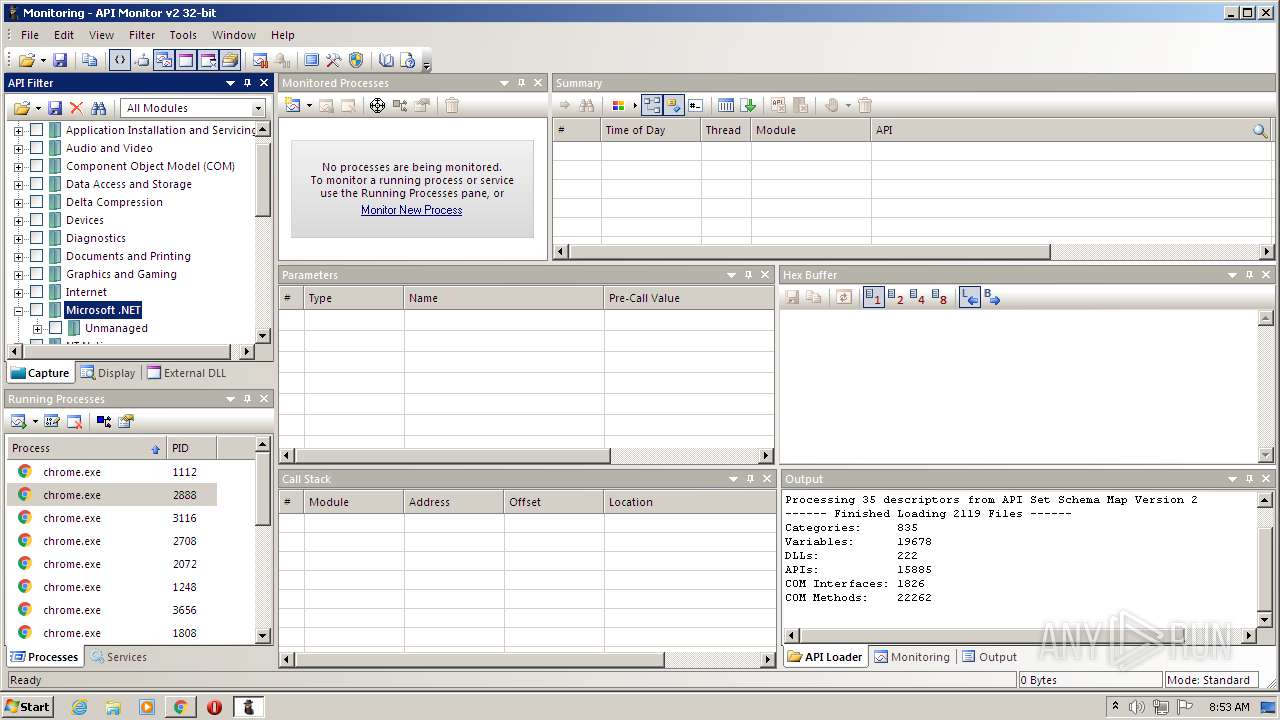
Task: Open the API Filter panel options arrow
Action: pyautogui.click(x=230, y=83)
